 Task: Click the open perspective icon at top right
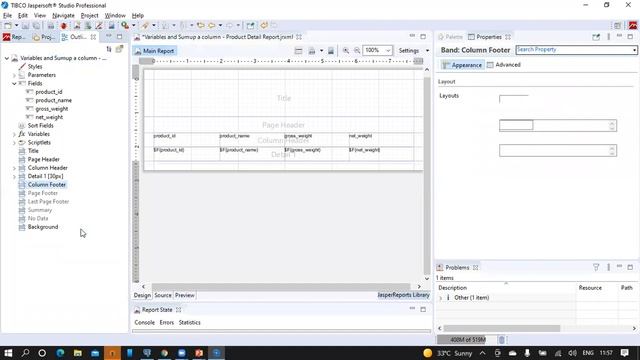point(617,25)
